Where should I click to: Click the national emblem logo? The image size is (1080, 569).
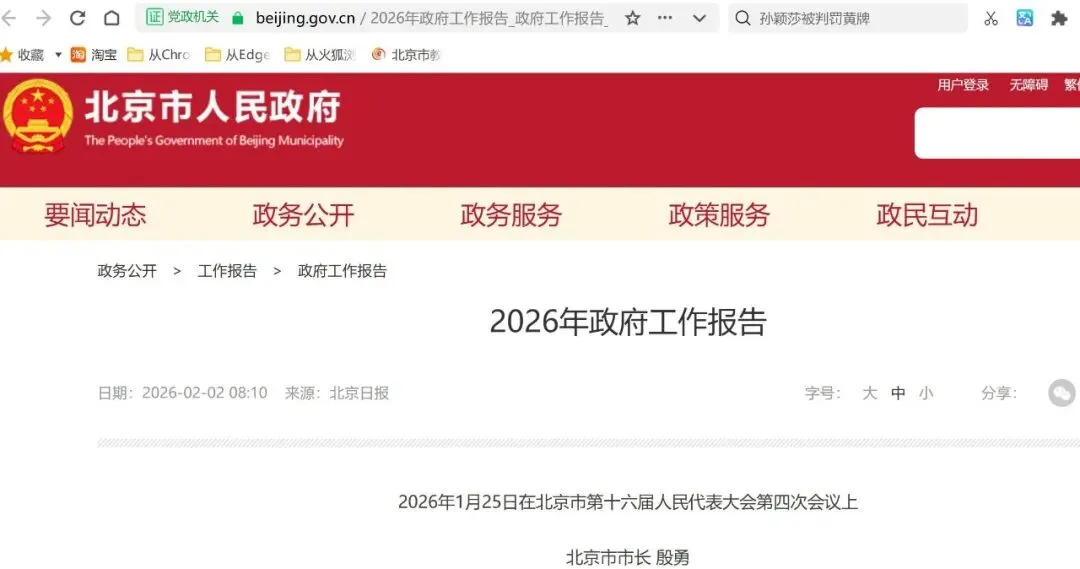coord(38,116)
